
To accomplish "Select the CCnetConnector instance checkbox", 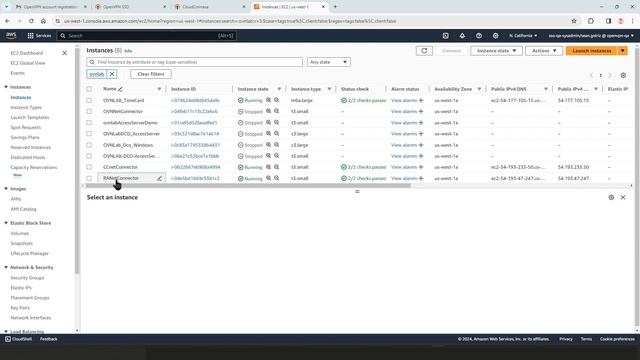I will tap(89, 167).
